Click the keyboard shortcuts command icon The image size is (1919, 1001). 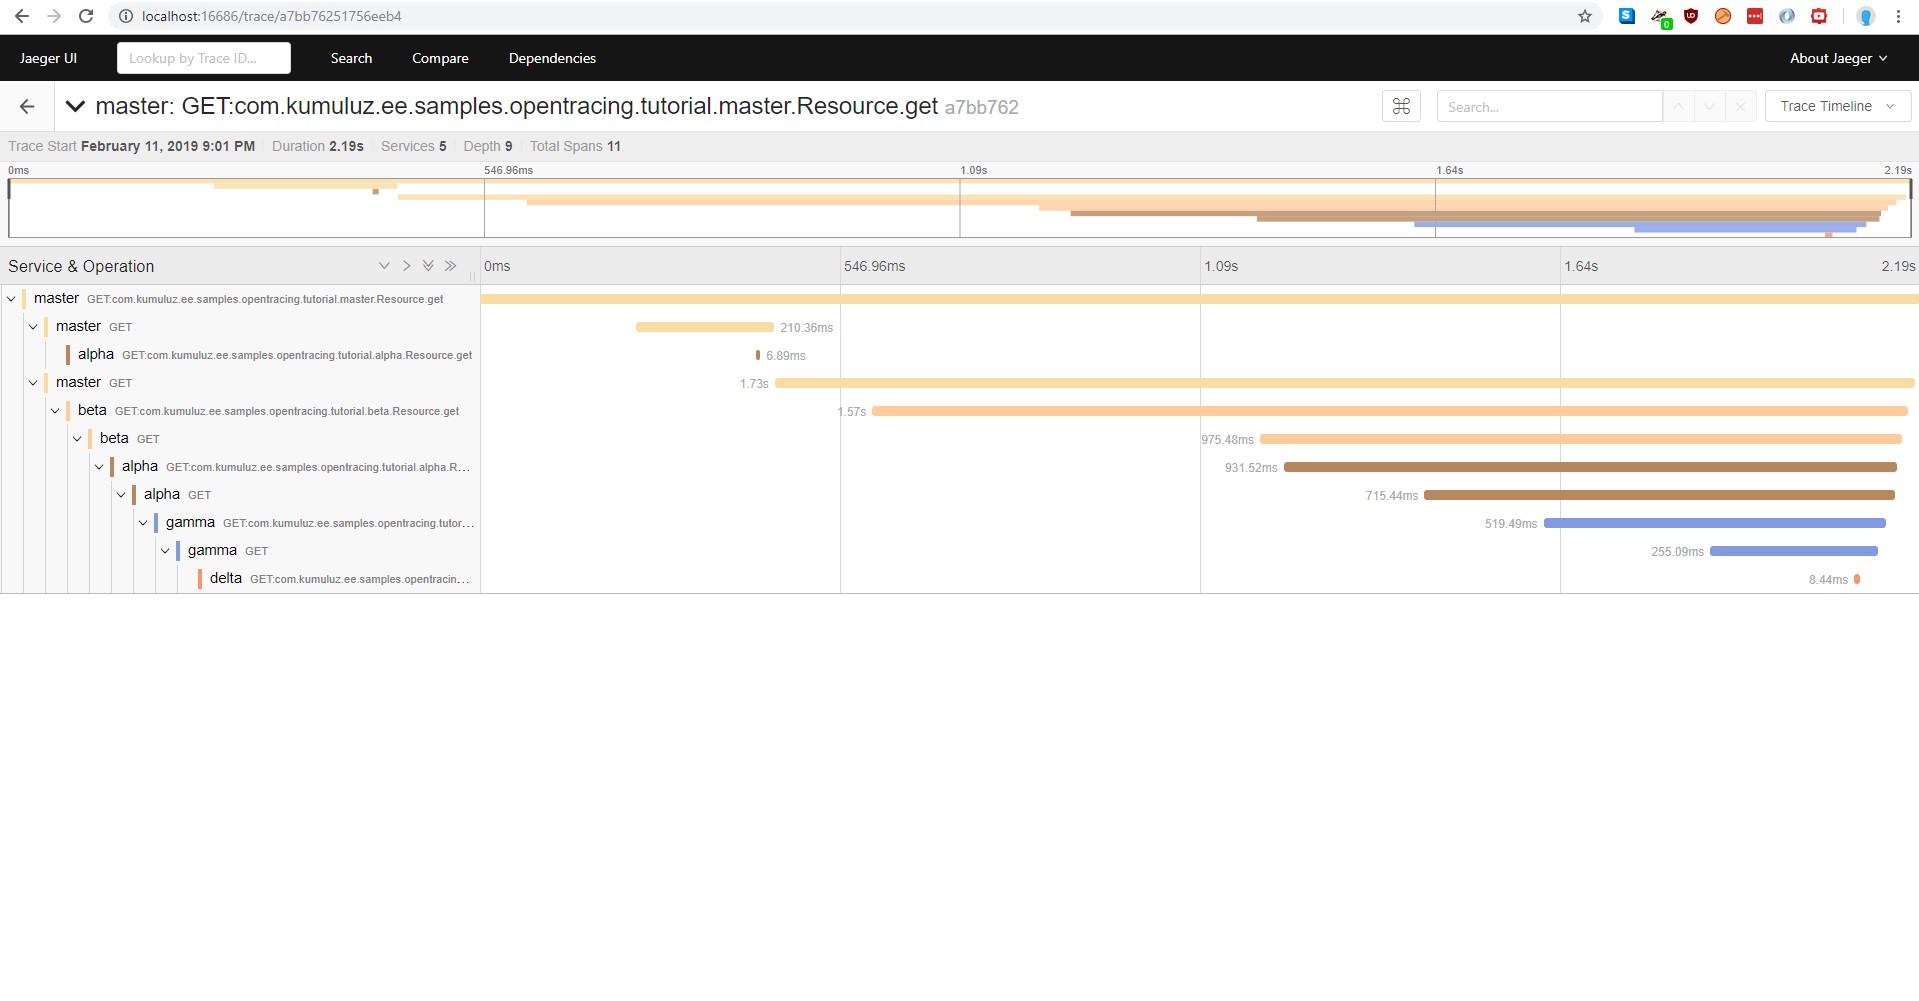click(1401, 106)
